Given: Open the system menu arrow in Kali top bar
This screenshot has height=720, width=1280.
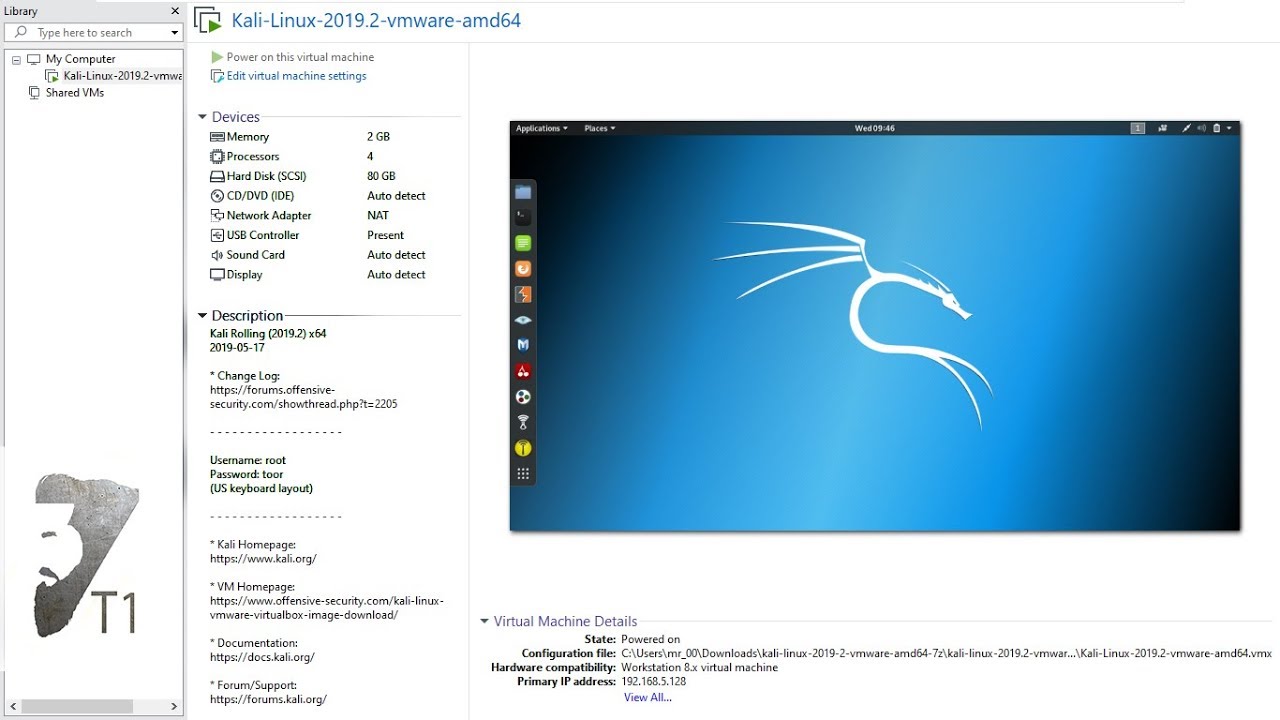Looking at the screenshot, I should (x=1229, y=128).
